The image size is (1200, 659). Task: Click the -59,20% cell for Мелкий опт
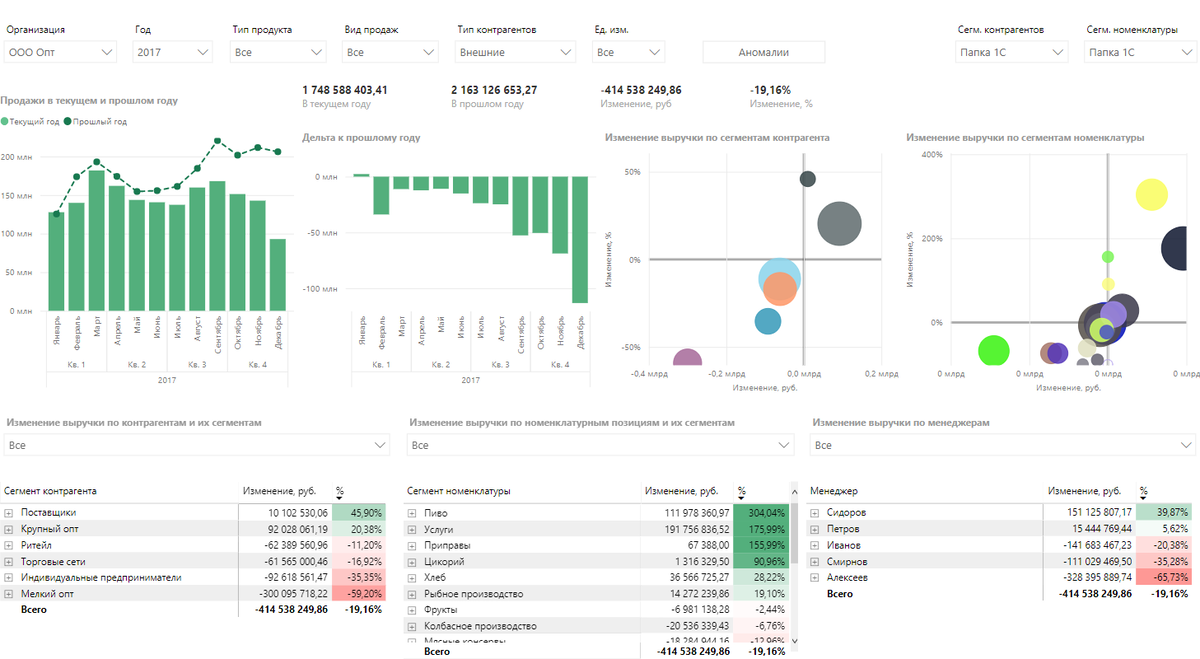(357, 593)
